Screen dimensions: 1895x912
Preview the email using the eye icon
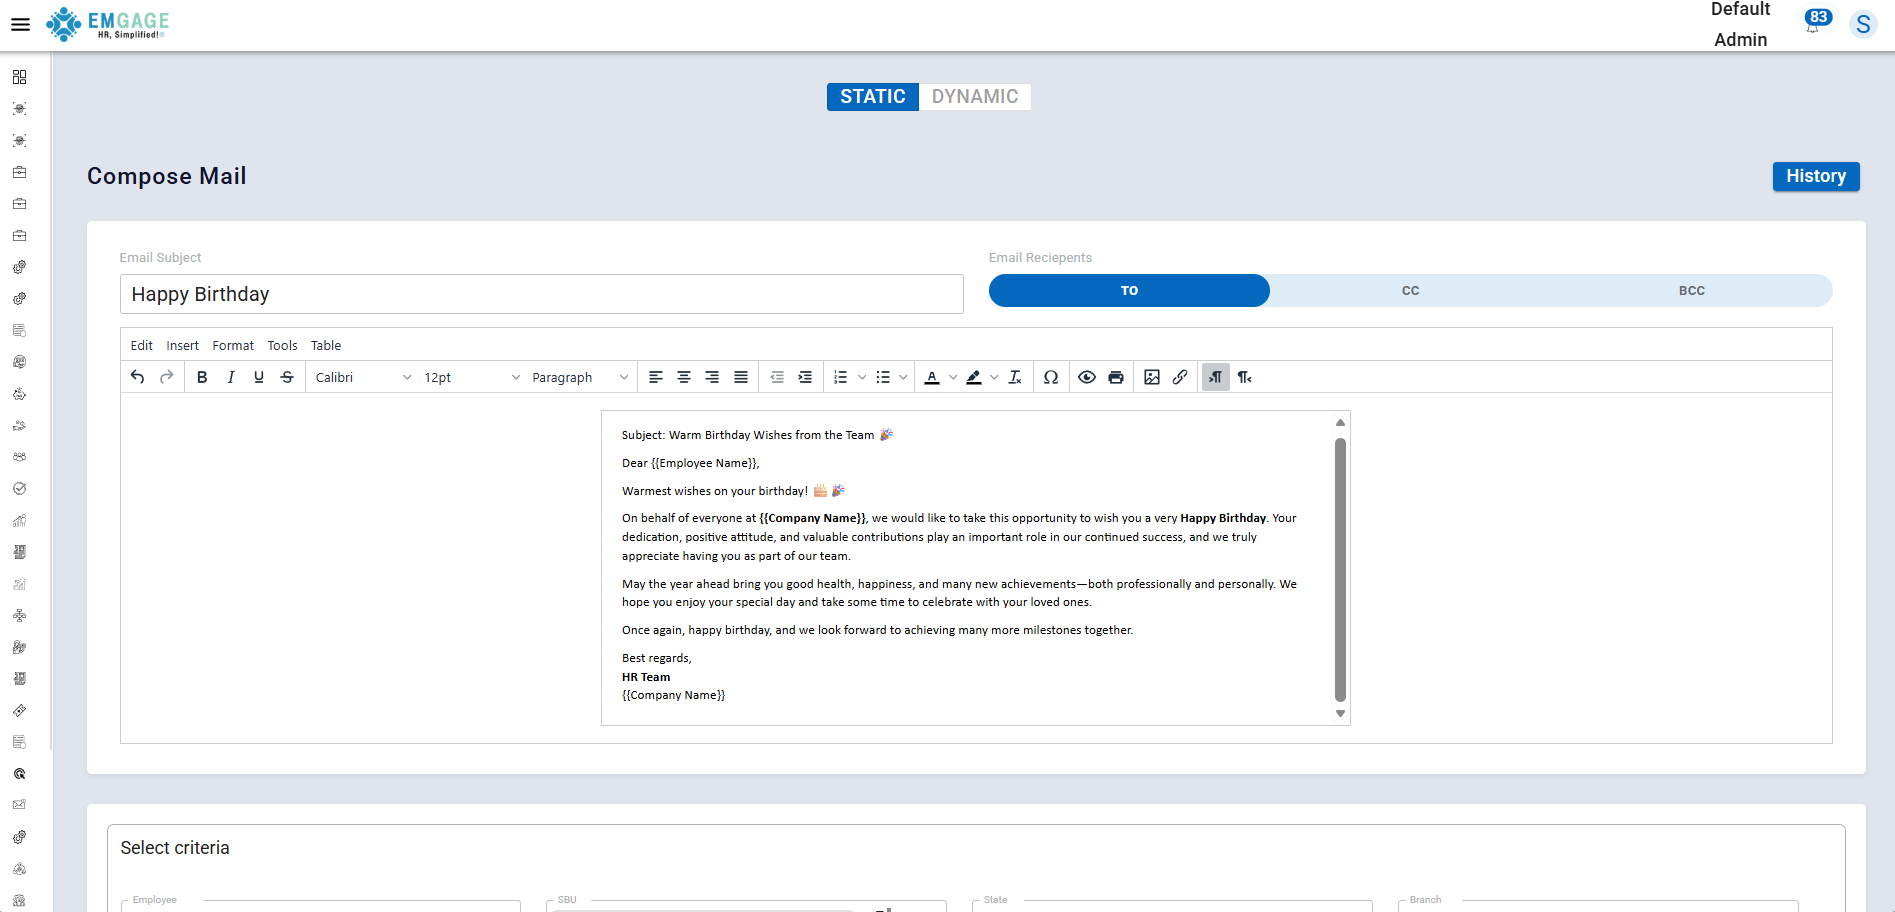(x=1087, y=377)
